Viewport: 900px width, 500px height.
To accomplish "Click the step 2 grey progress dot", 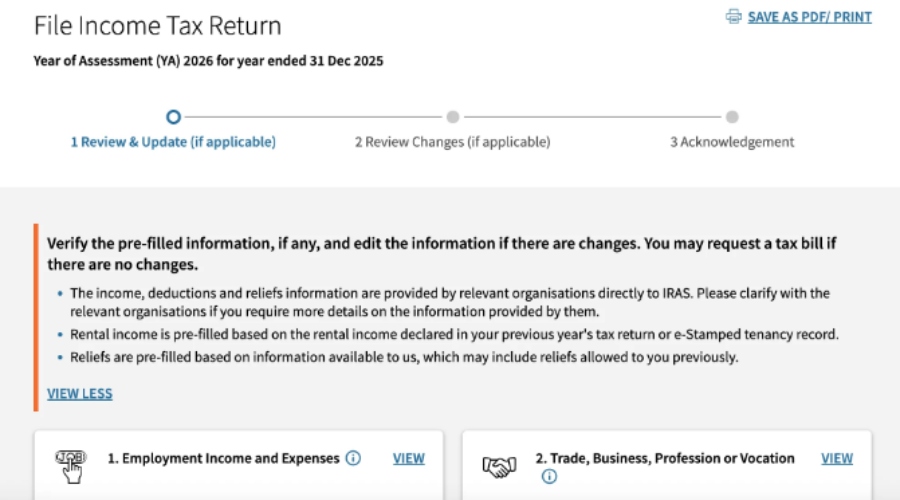I will coord(453,117).
